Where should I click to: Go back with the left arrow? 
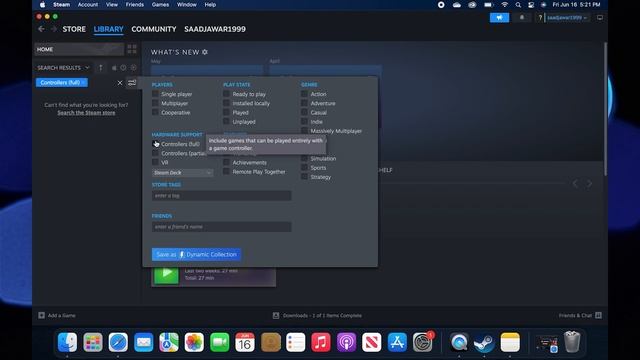tap(41, 29)
